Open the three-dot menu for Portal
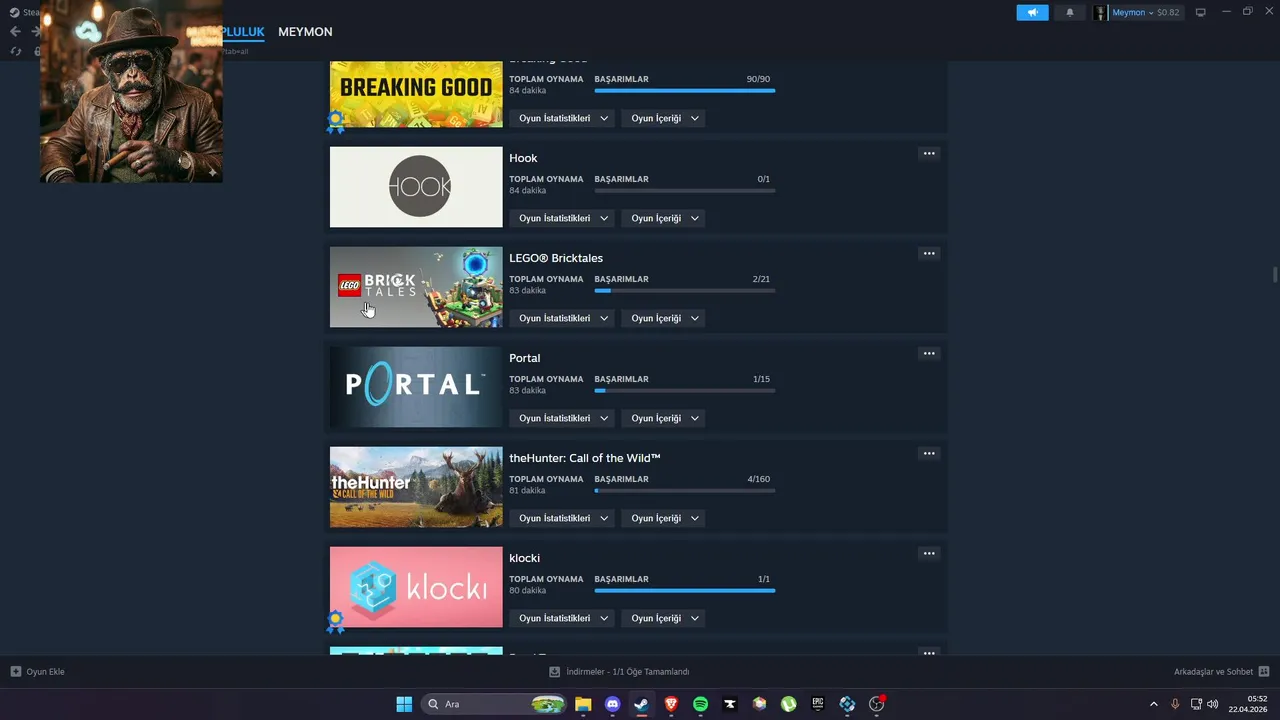1280x720 pixels. point(929,353)
